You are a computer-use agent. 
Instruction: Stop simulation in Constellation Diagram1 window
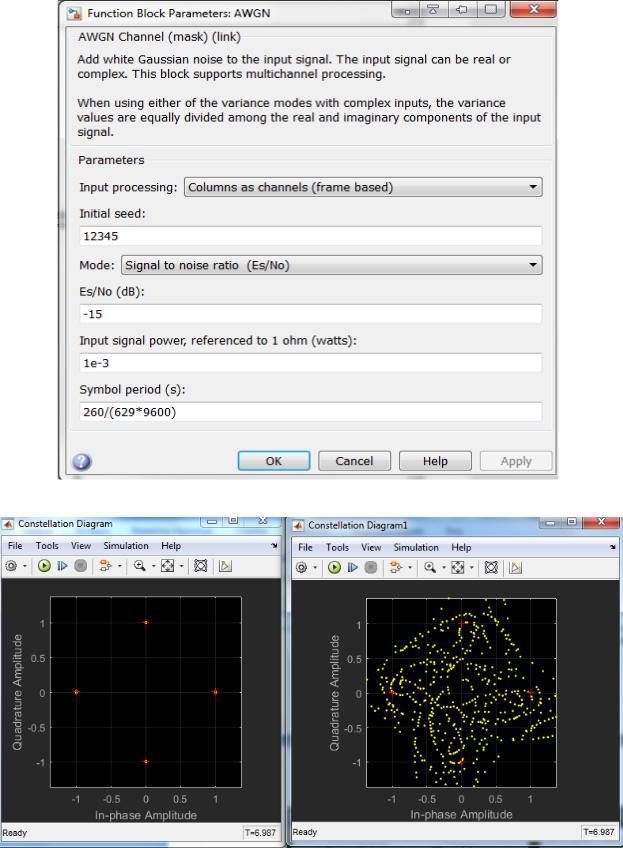coord(371,567)
